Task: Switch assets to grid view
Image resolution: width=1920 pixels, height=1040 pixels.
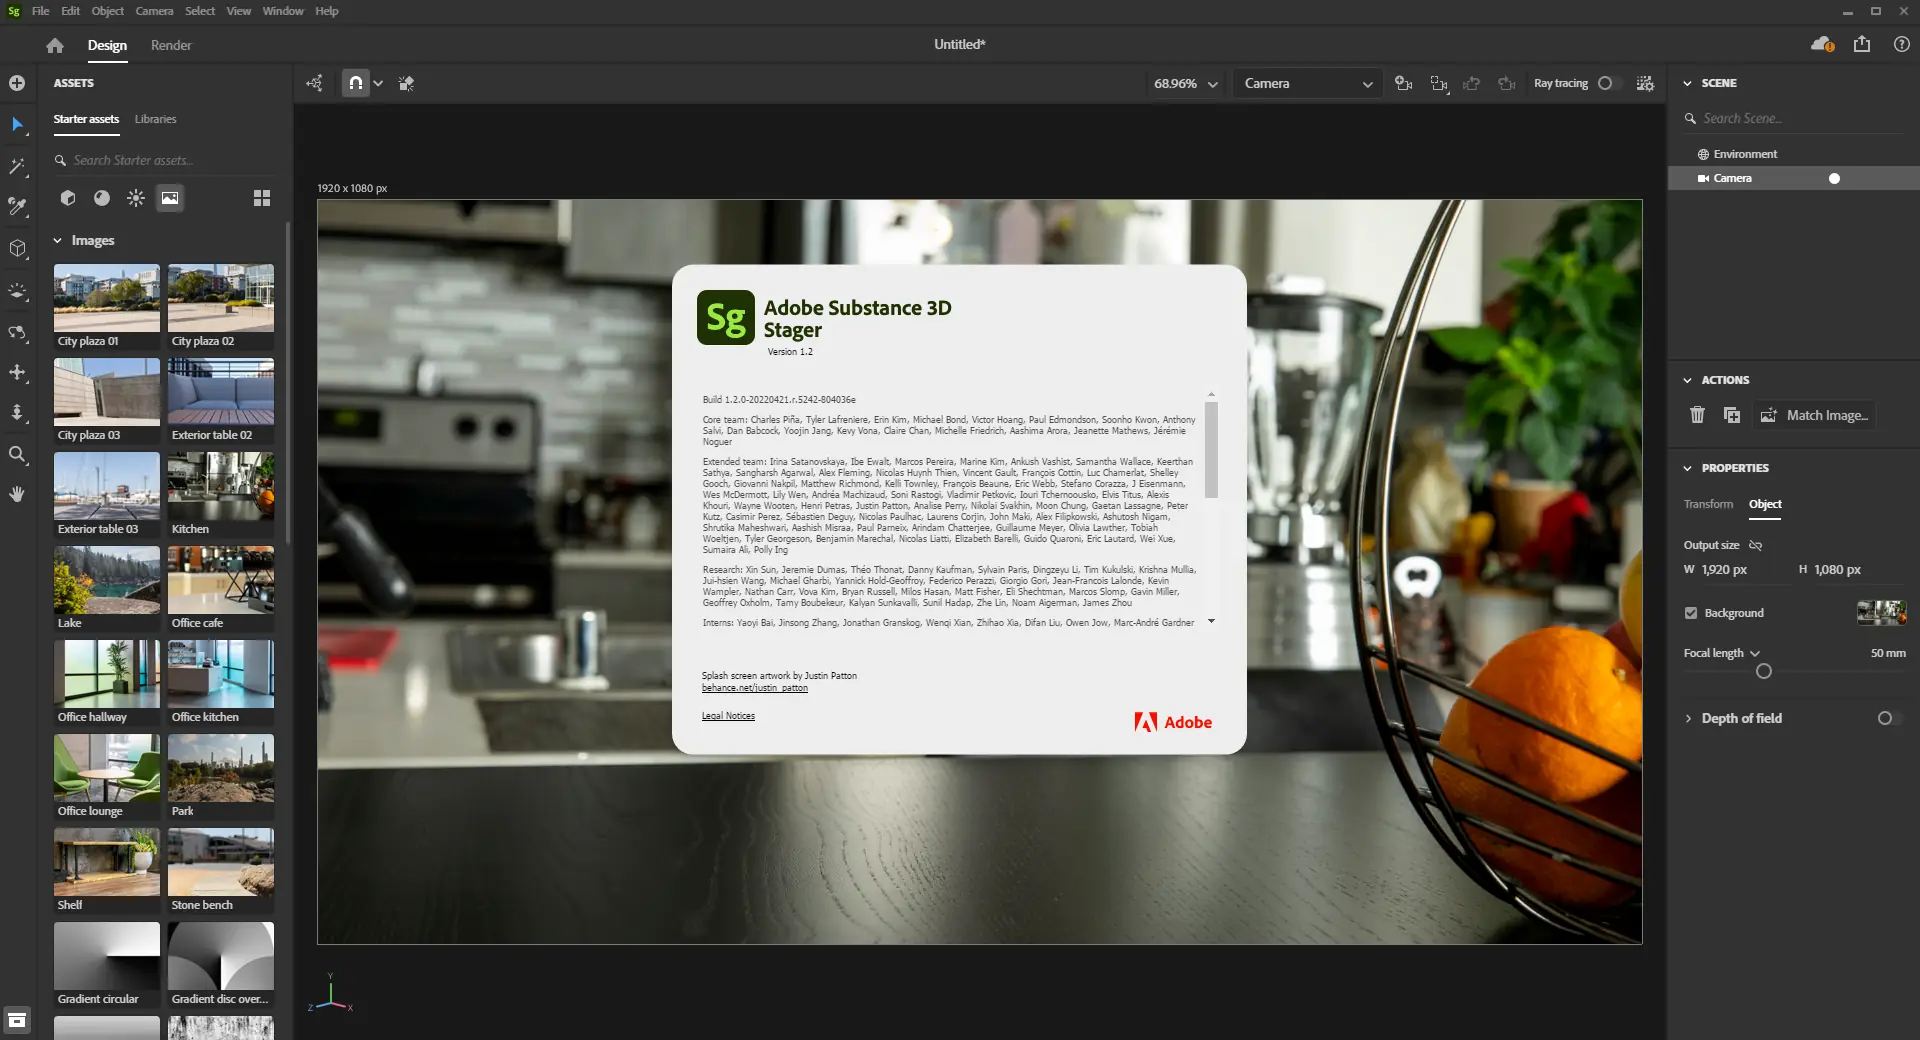Action: pyautogui.click(x=262, y=198)
